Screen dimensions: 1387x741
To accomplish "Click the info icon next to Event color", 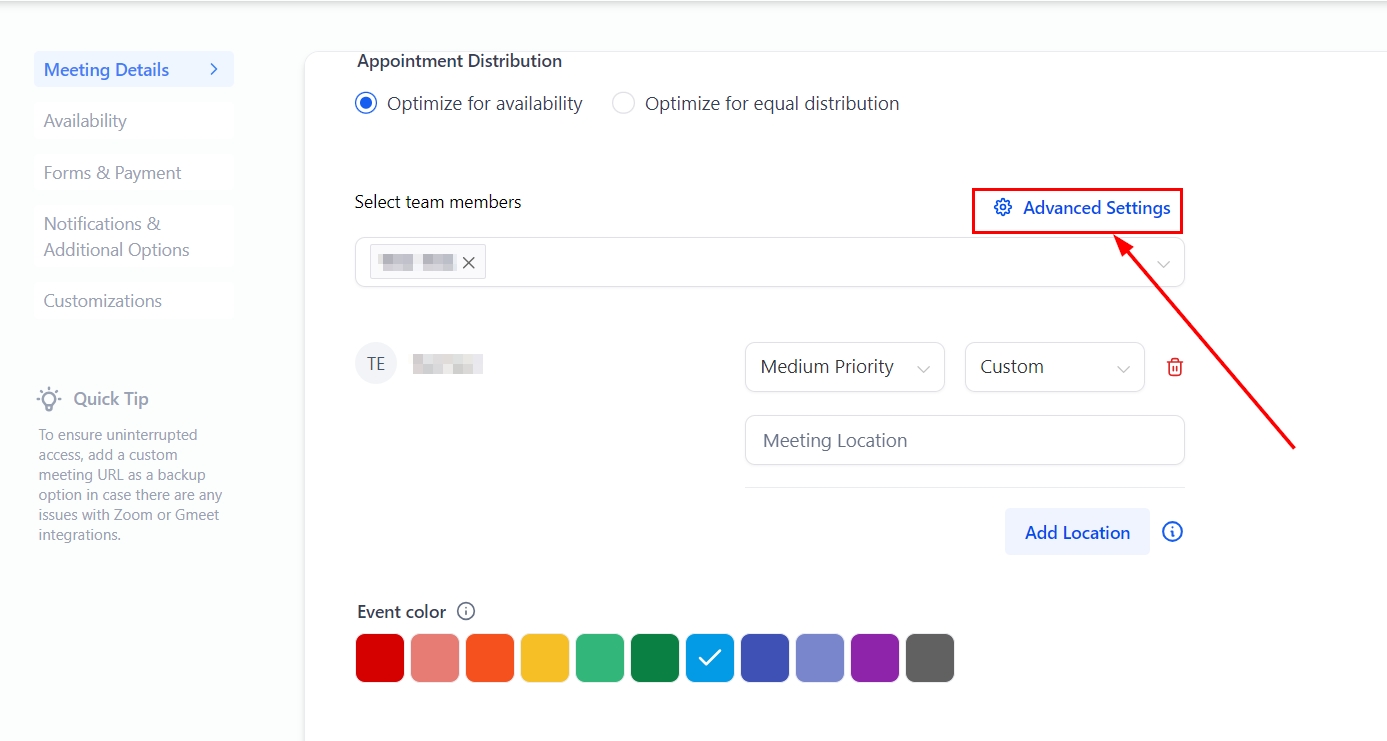I will pos(466,611).
